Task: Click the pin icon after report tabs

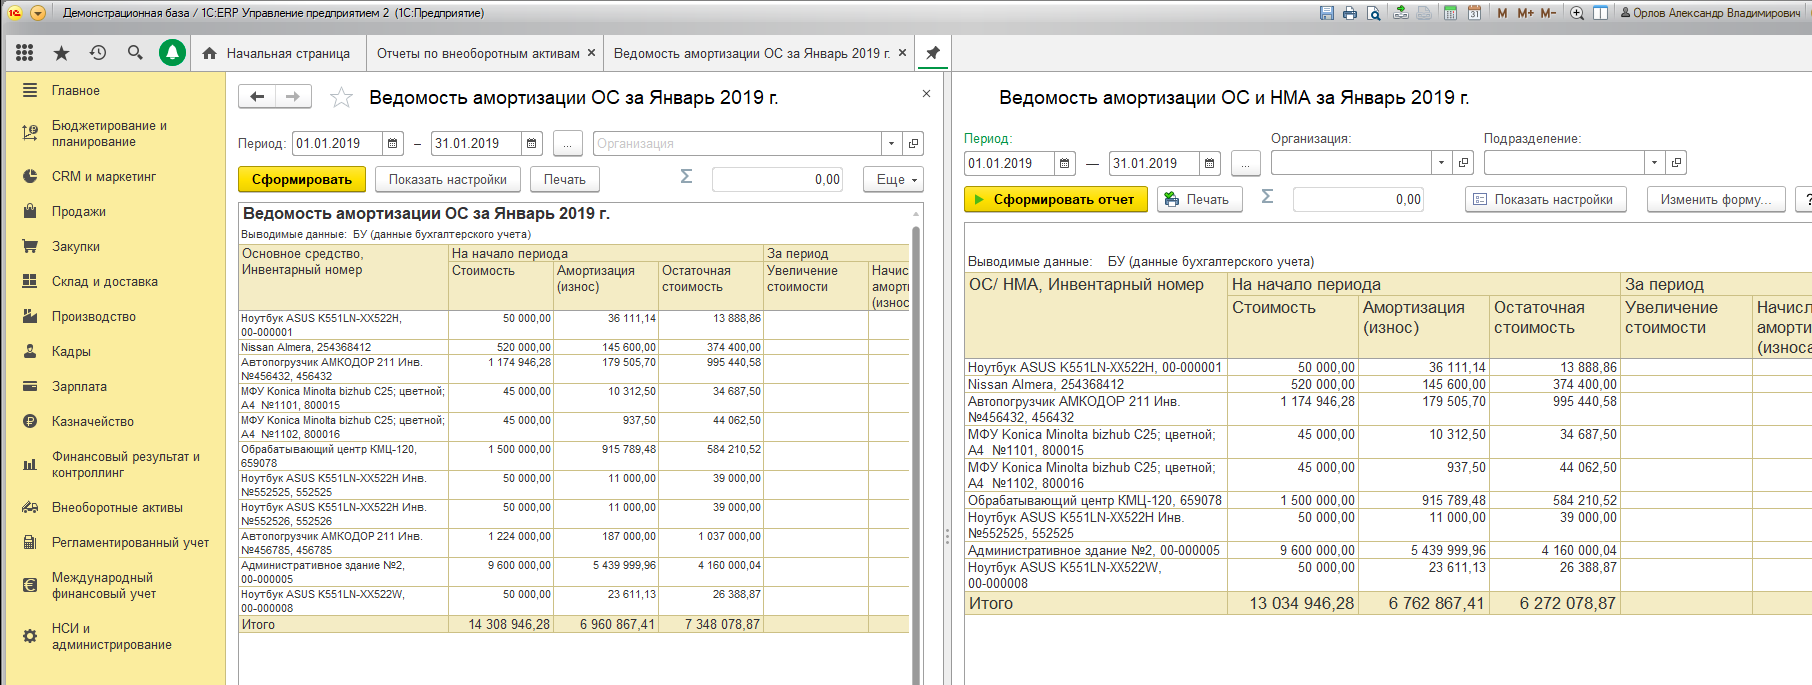Action: click(x=933, y=53)
